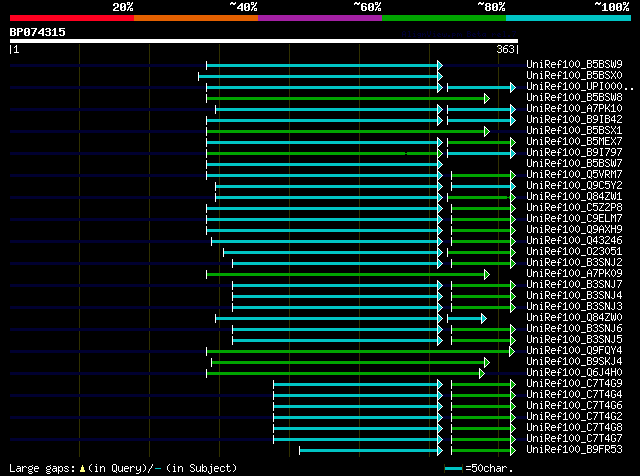Select the UniRef100_Q43246 label
This screenshot has height=476, width=640.
click(x=574, y=241)
